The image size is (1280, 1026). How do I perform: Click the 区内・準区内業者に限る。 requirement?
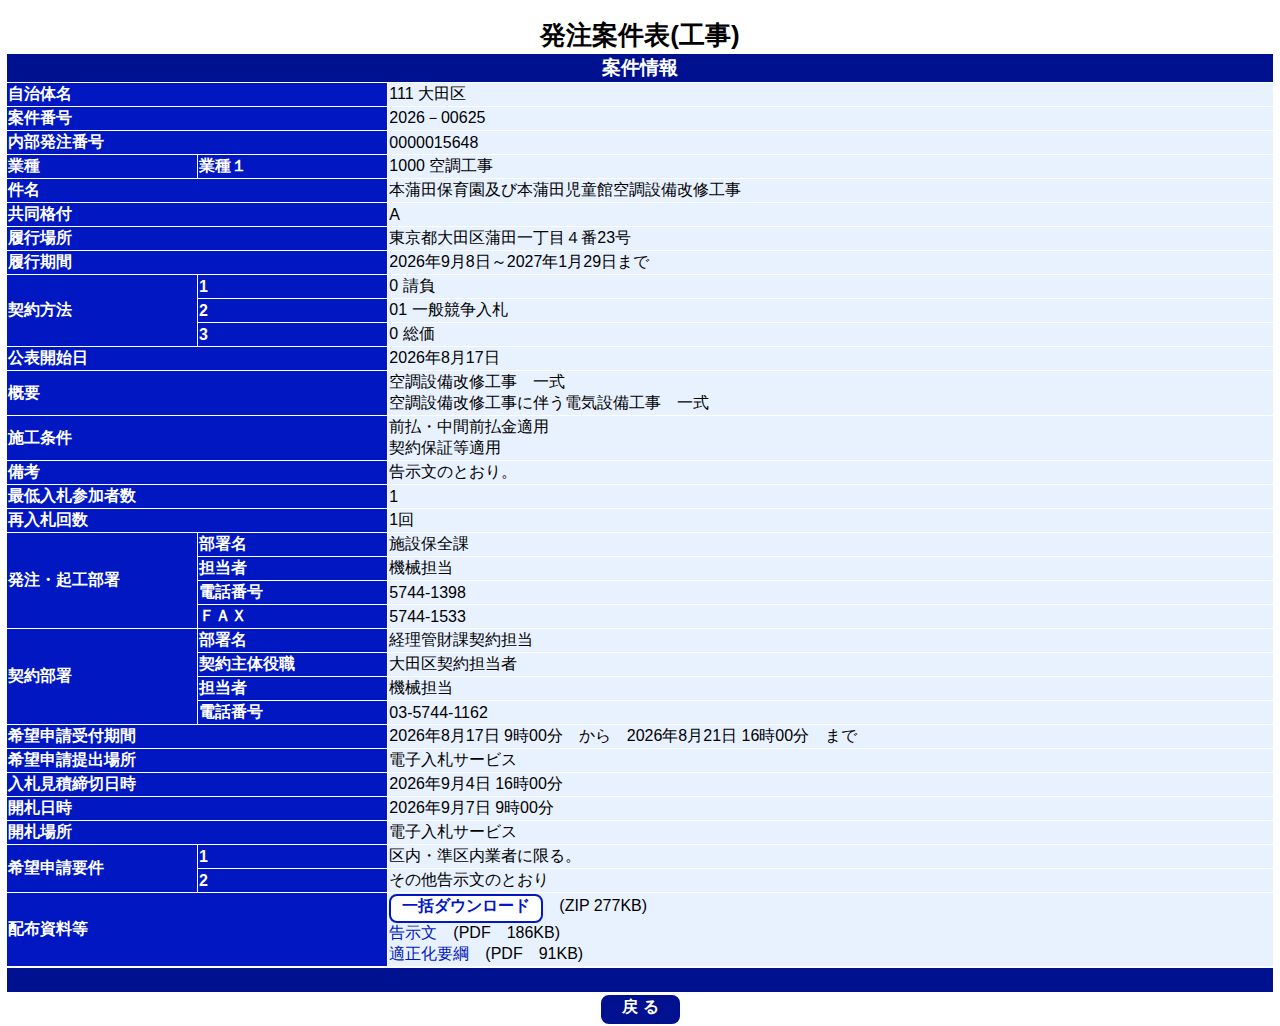coord(483,856)
